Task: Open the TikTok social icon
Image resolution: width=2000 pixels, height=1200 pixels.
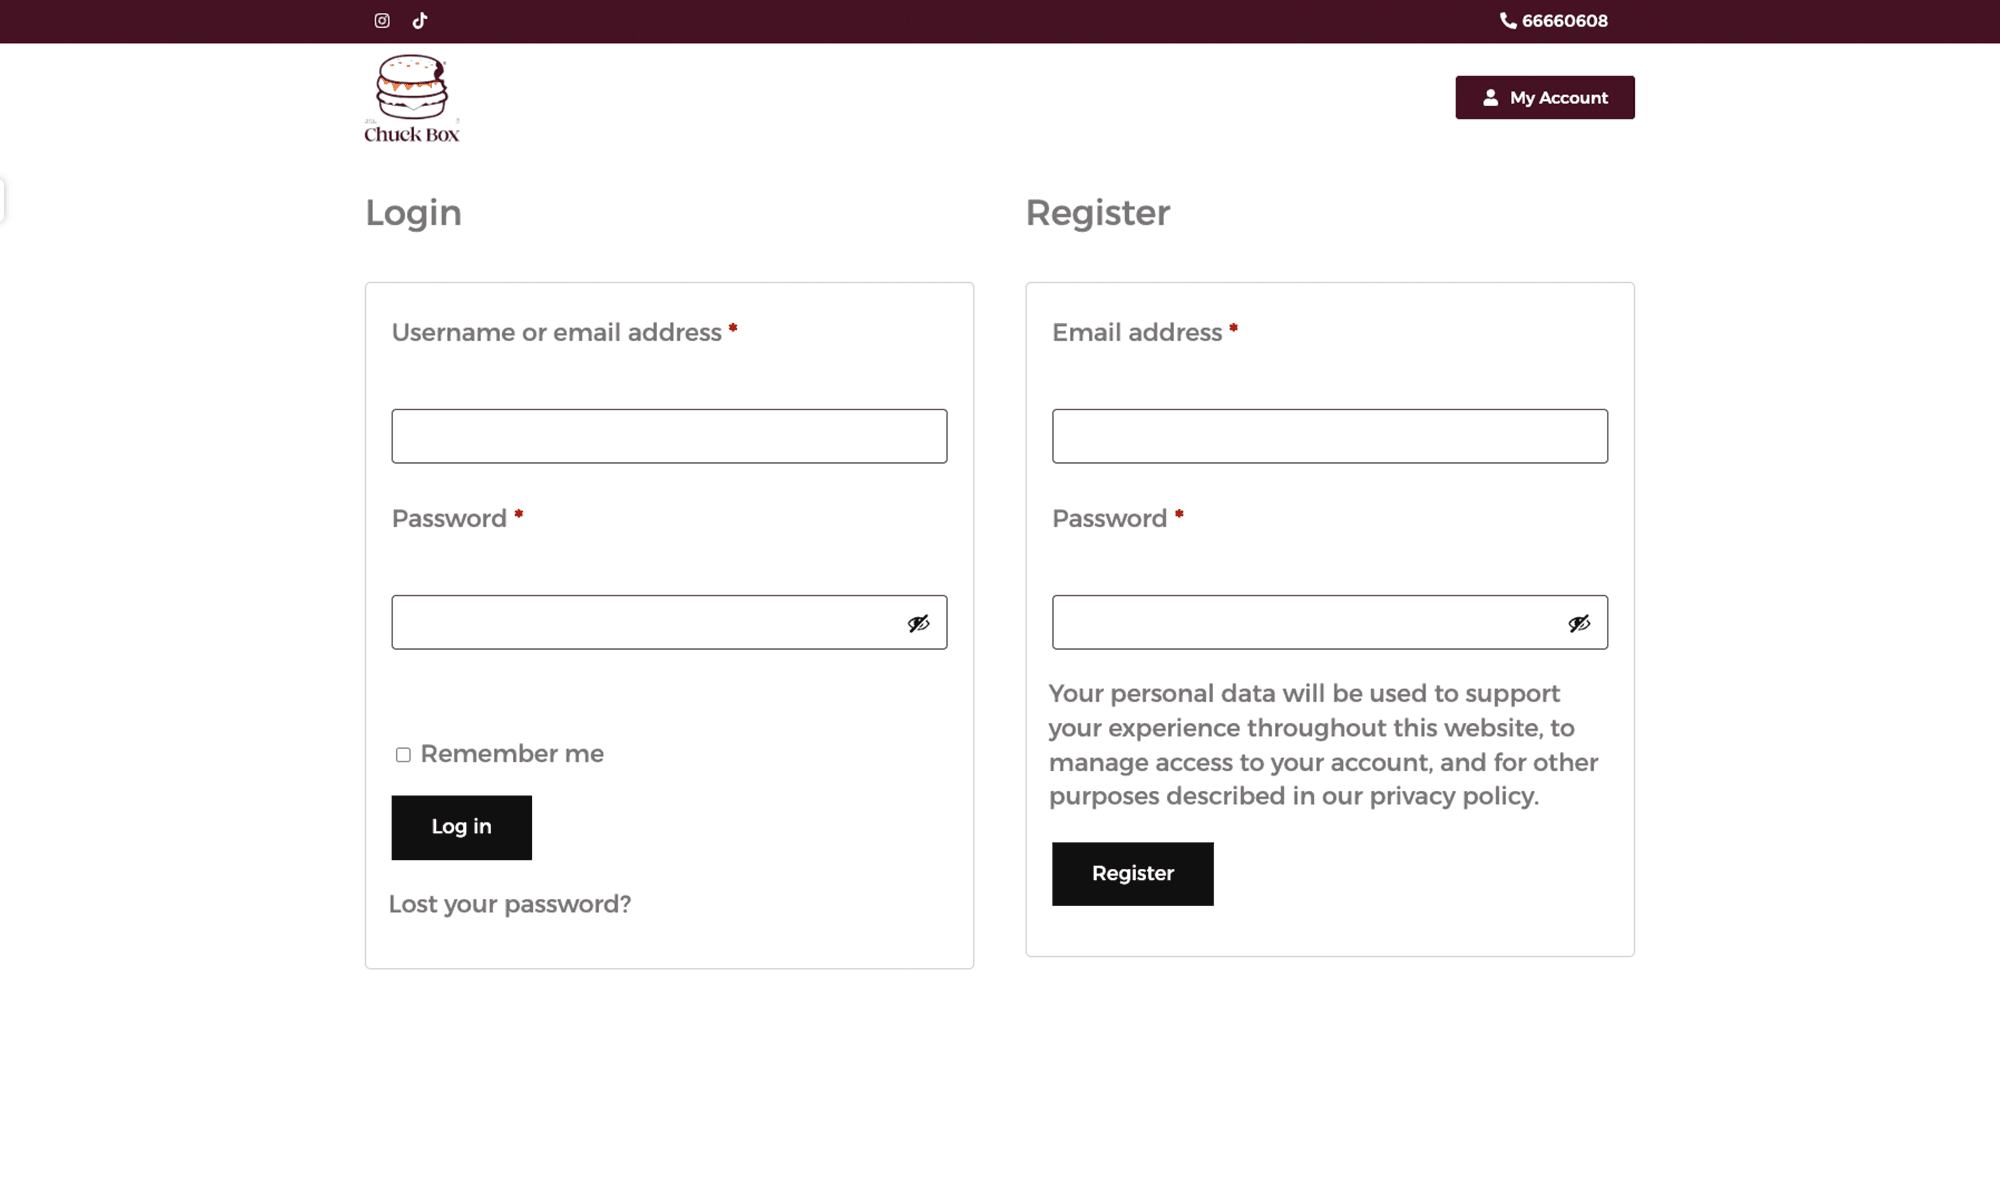Action: [x=420, y=21]
